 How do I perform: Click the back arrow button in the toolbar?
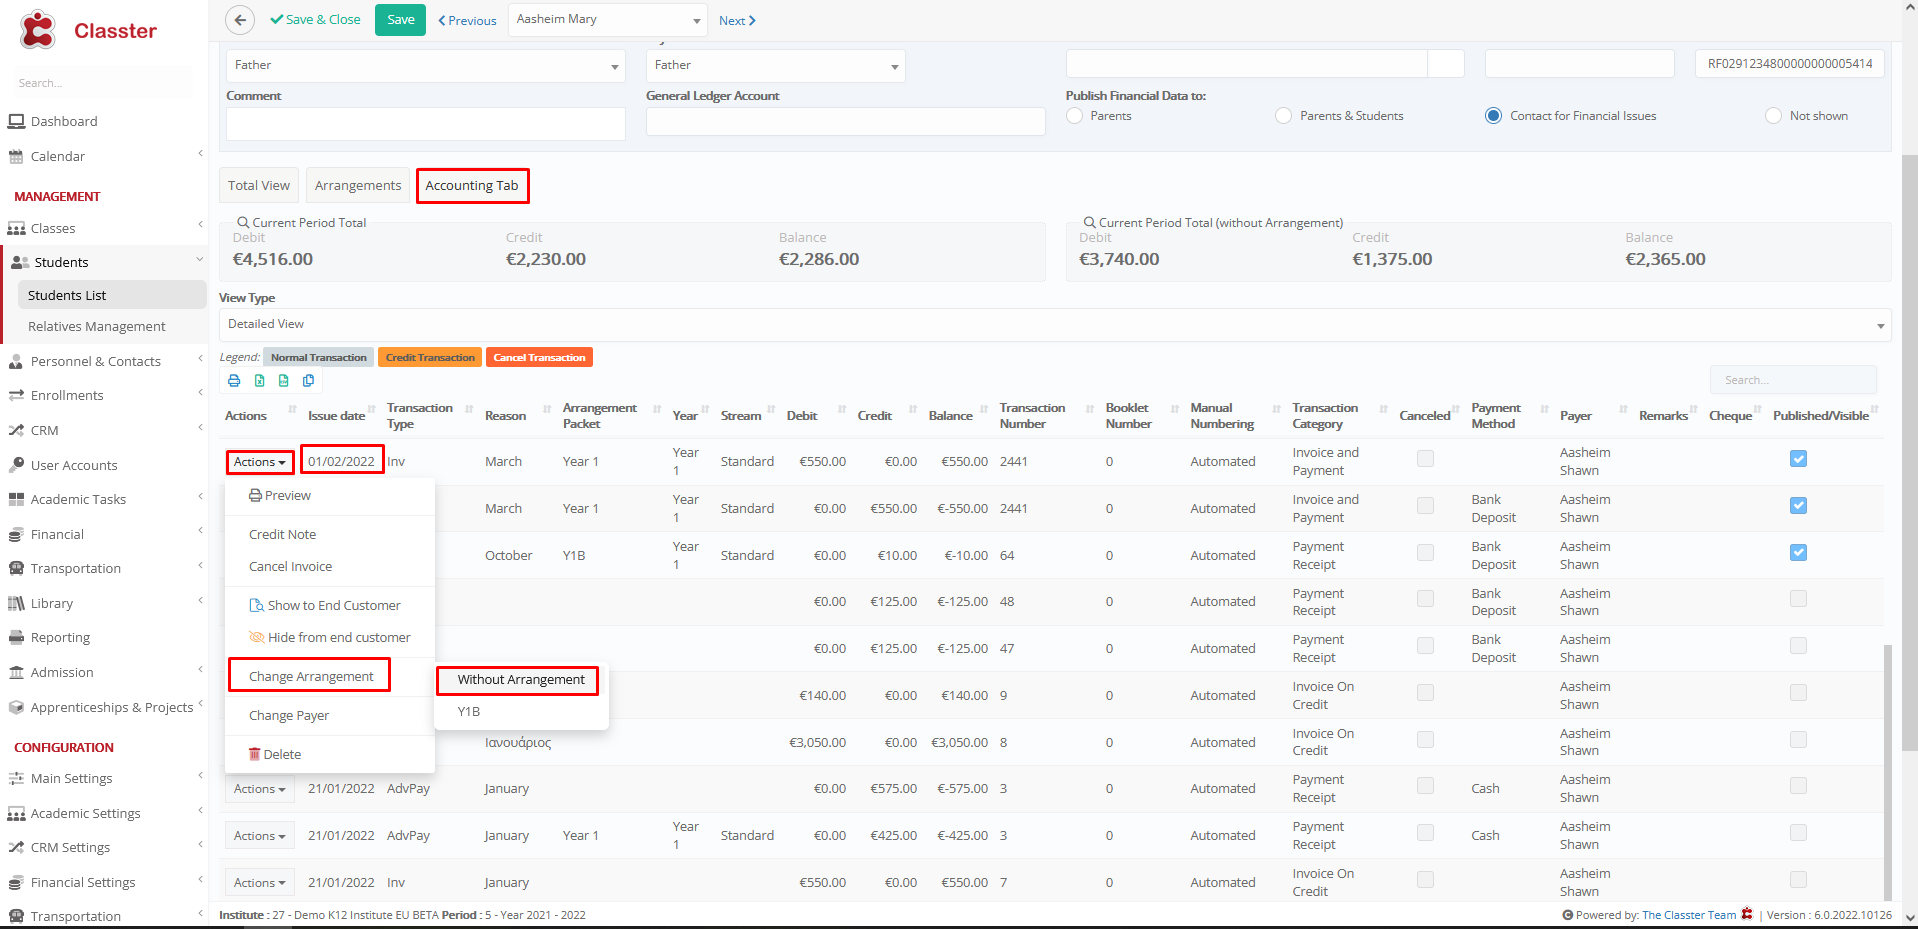tap(240, 20)
